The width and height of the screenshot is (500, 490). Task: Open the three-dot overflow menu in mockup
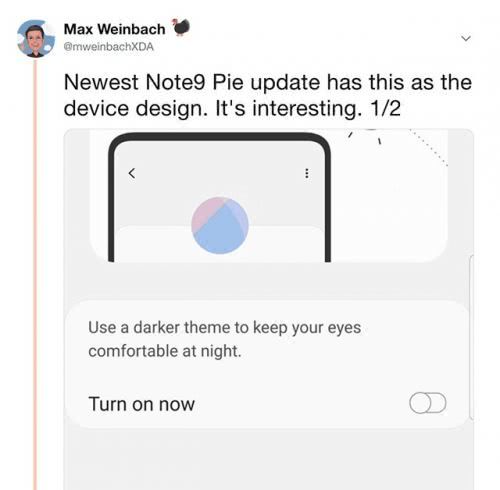[307, 173]
